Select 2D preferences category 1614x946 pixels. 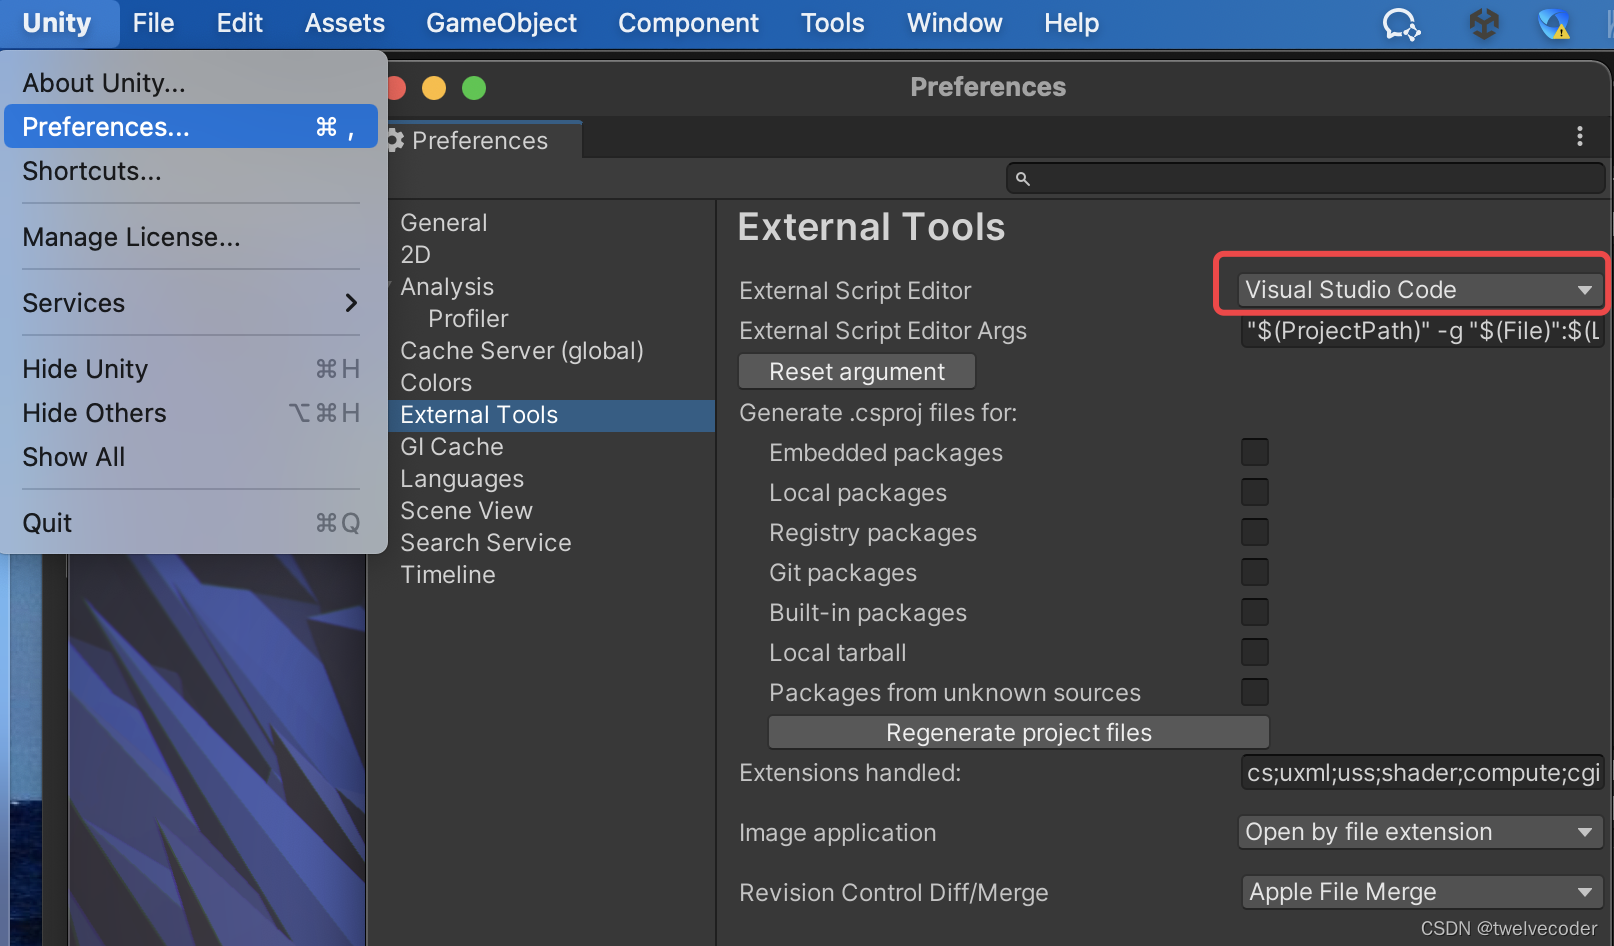[416, 255]
